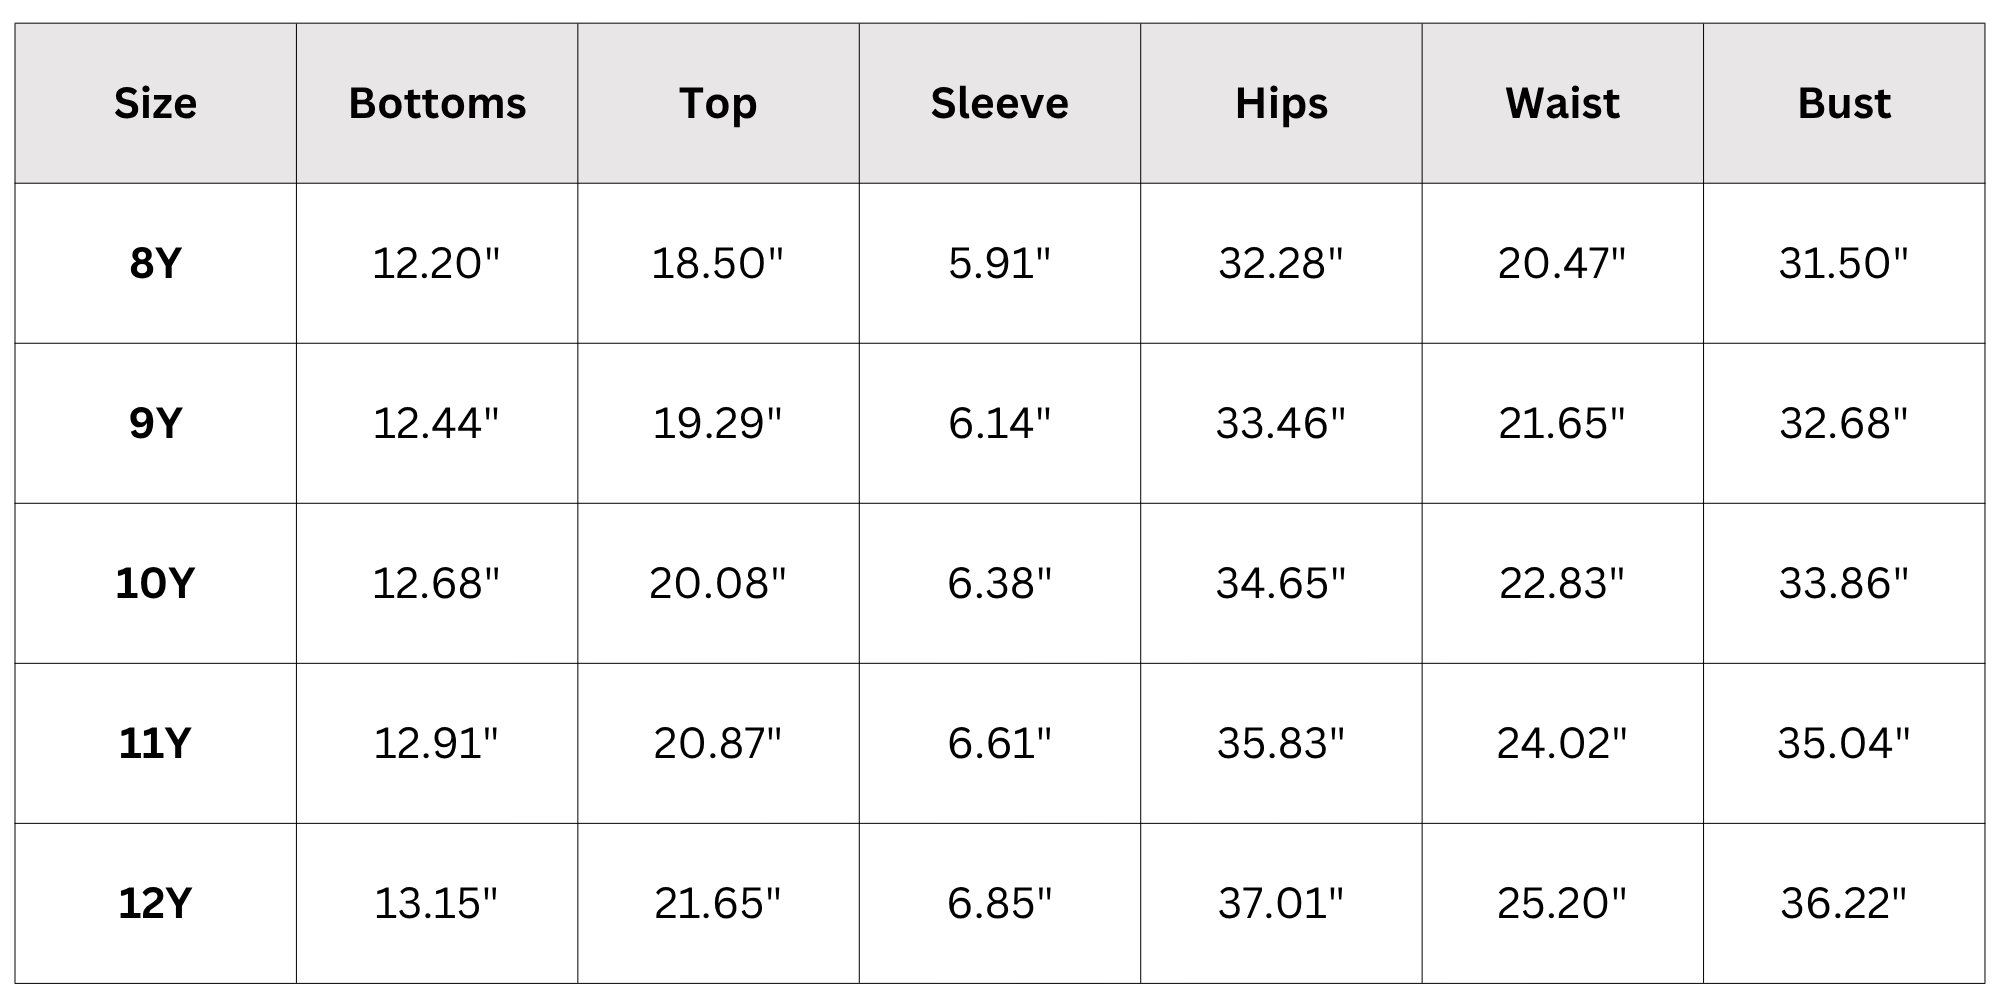
Task: Select the Waist column header
Action: (x=1562, y=103)
